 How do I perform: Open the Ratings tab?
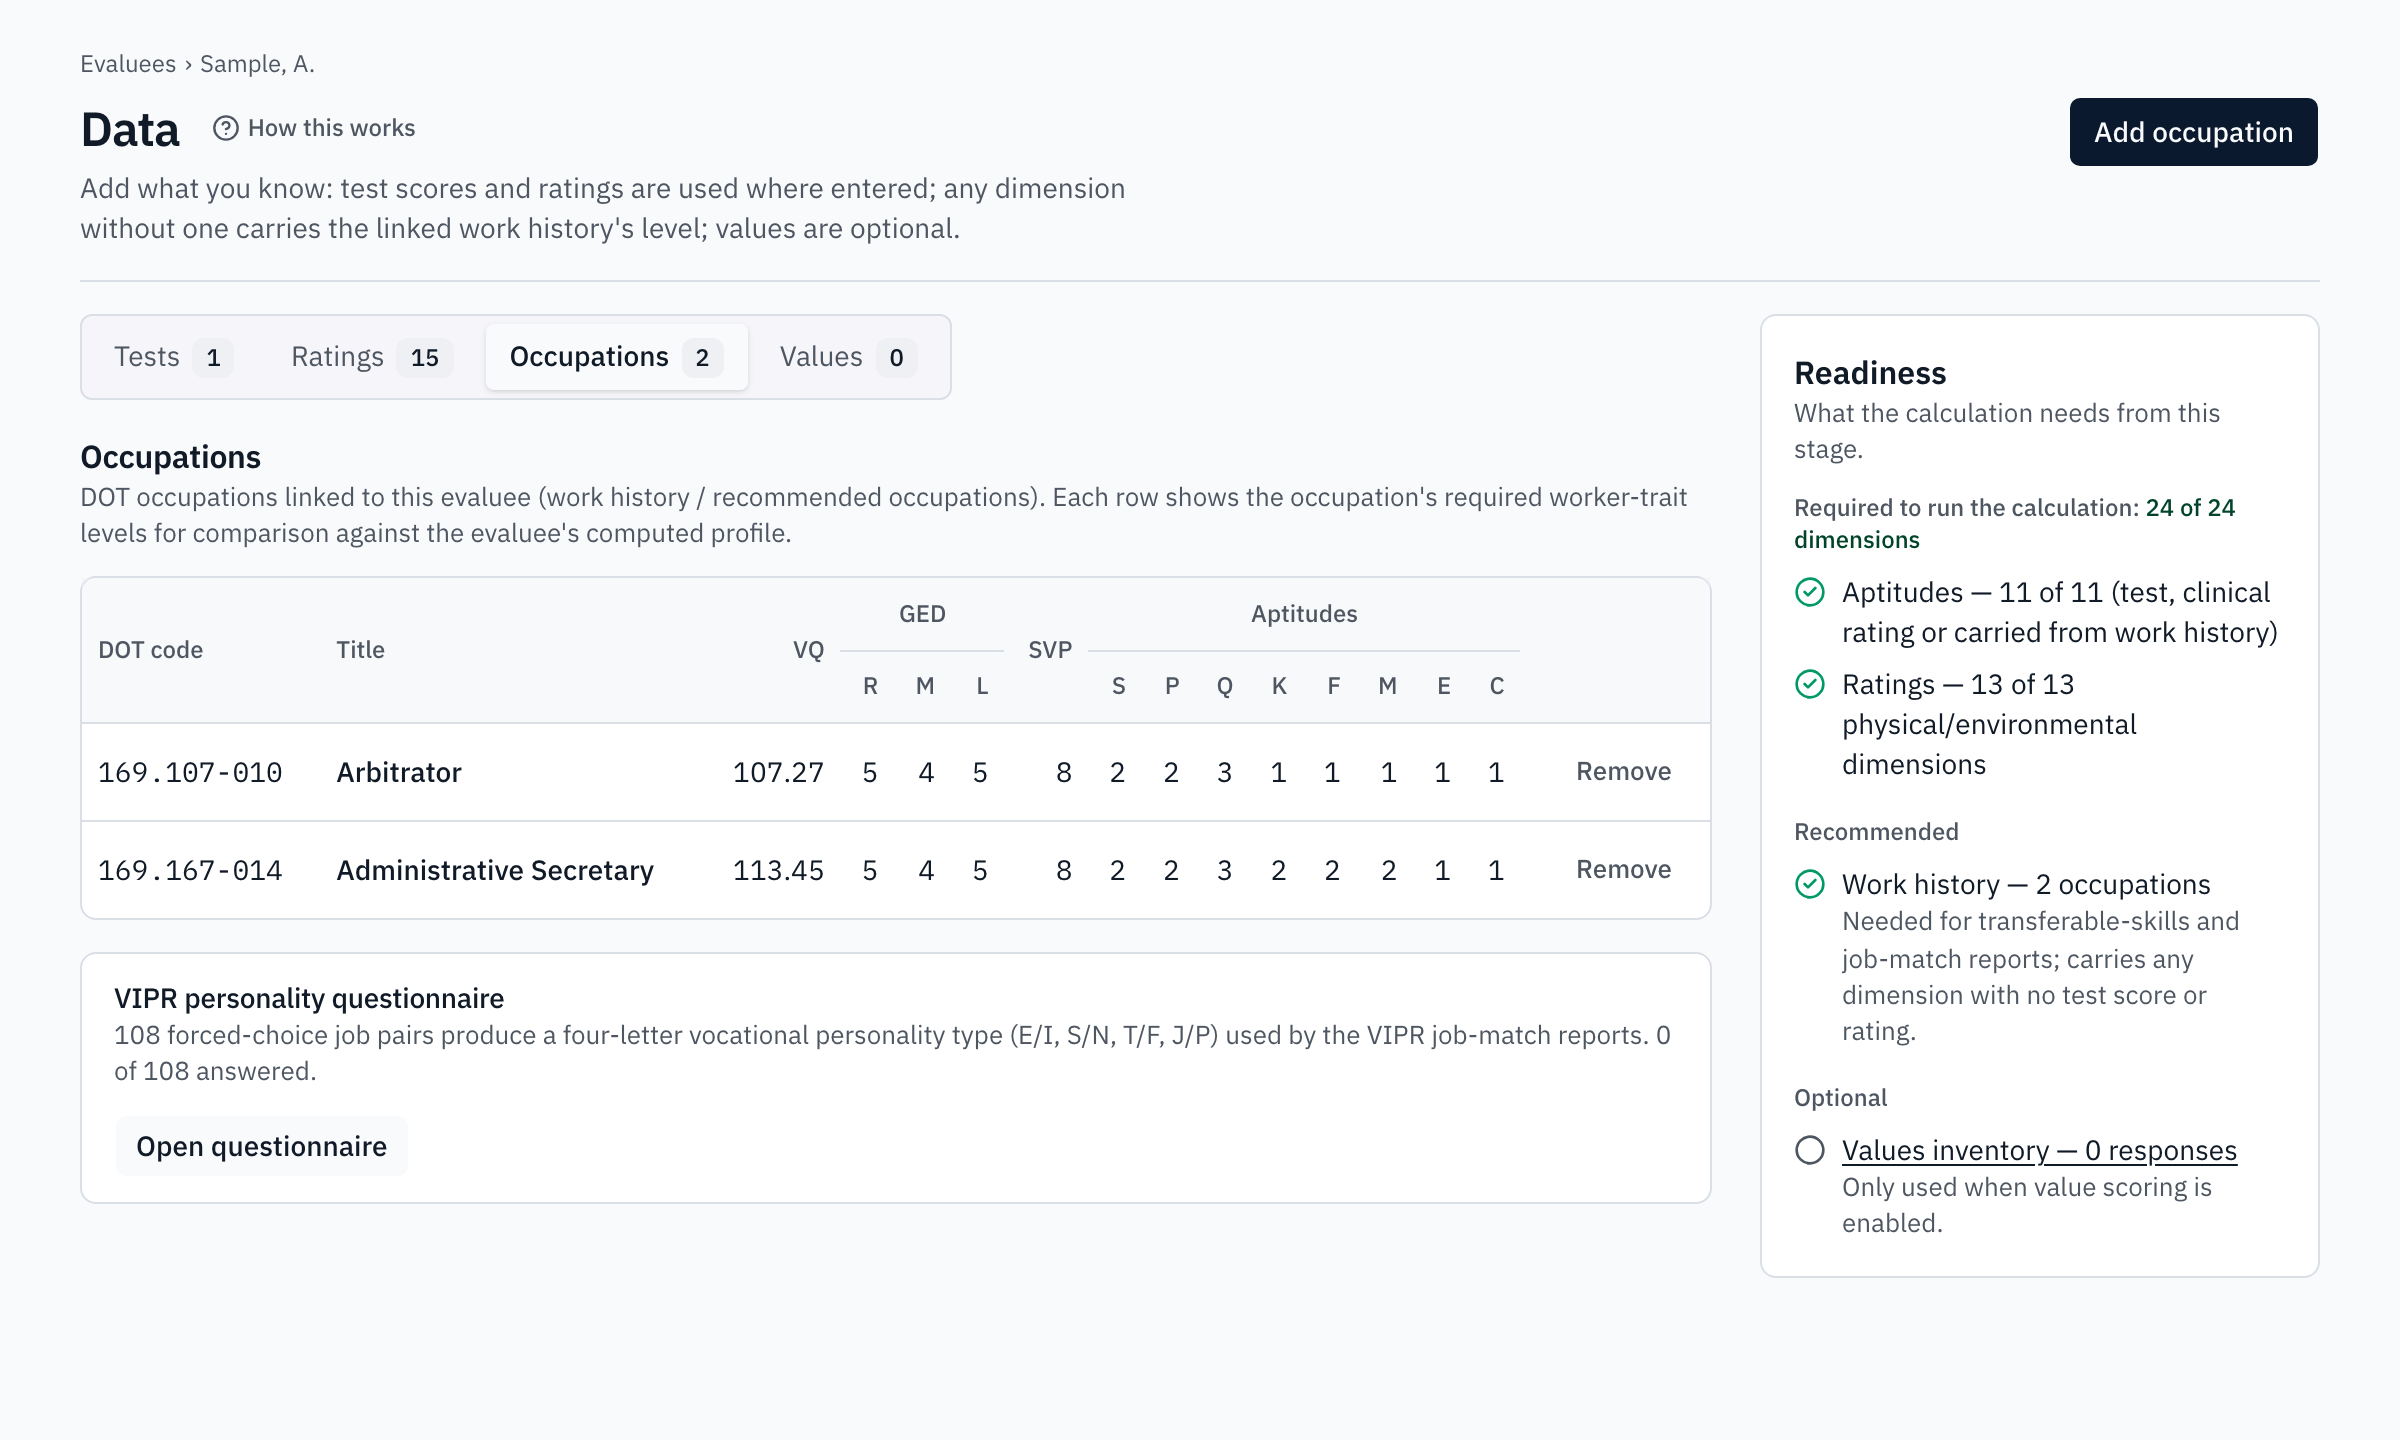point(371,357)
